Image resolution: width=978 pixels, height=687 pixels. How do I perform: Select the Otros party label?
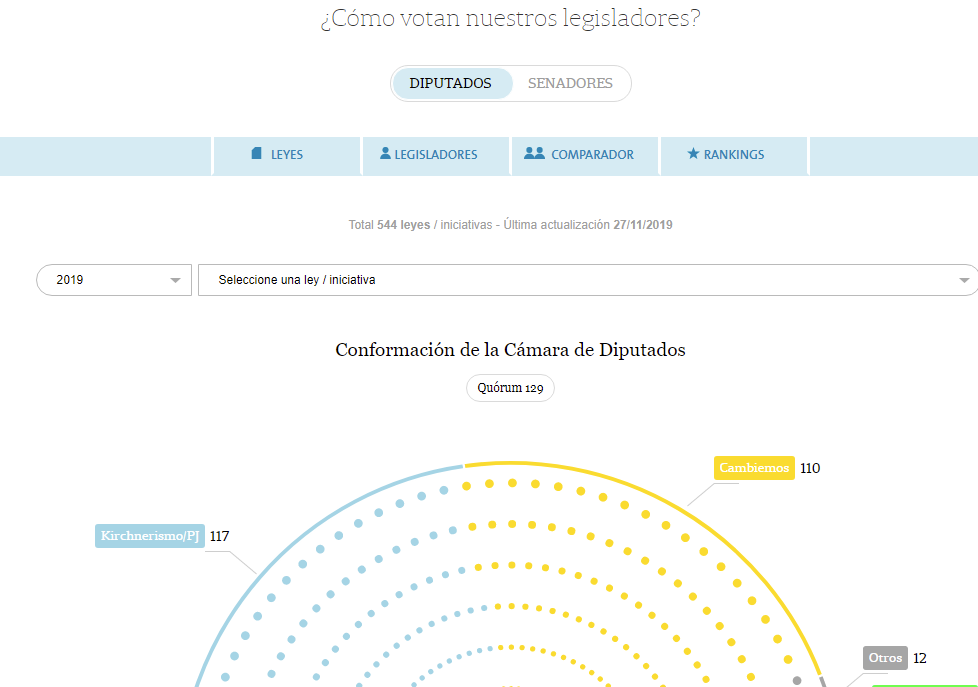coord(885,658)
